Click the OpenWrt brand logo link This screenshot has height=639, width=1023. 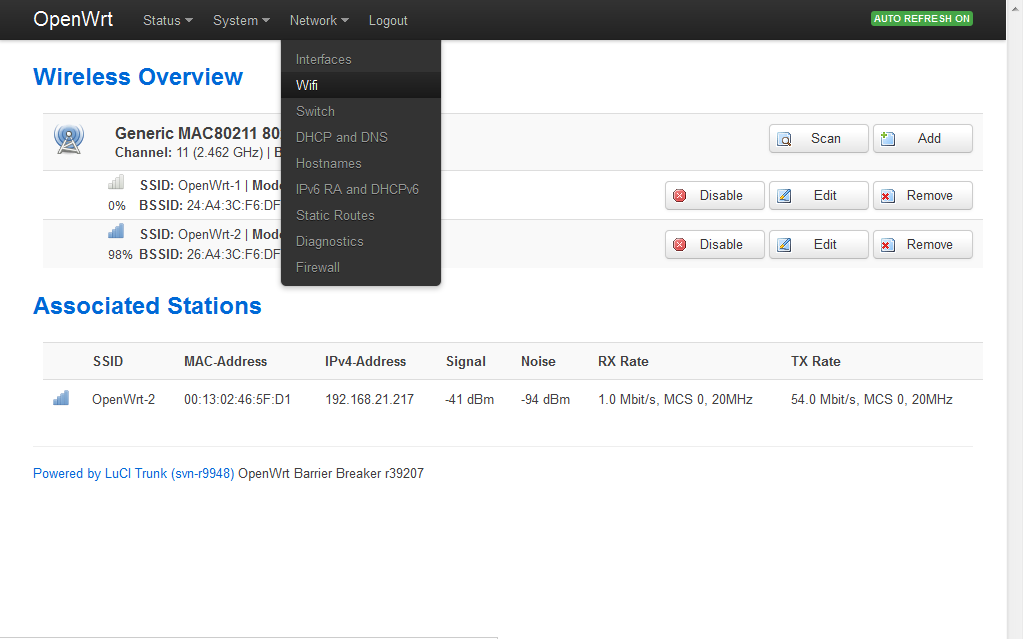73,20
